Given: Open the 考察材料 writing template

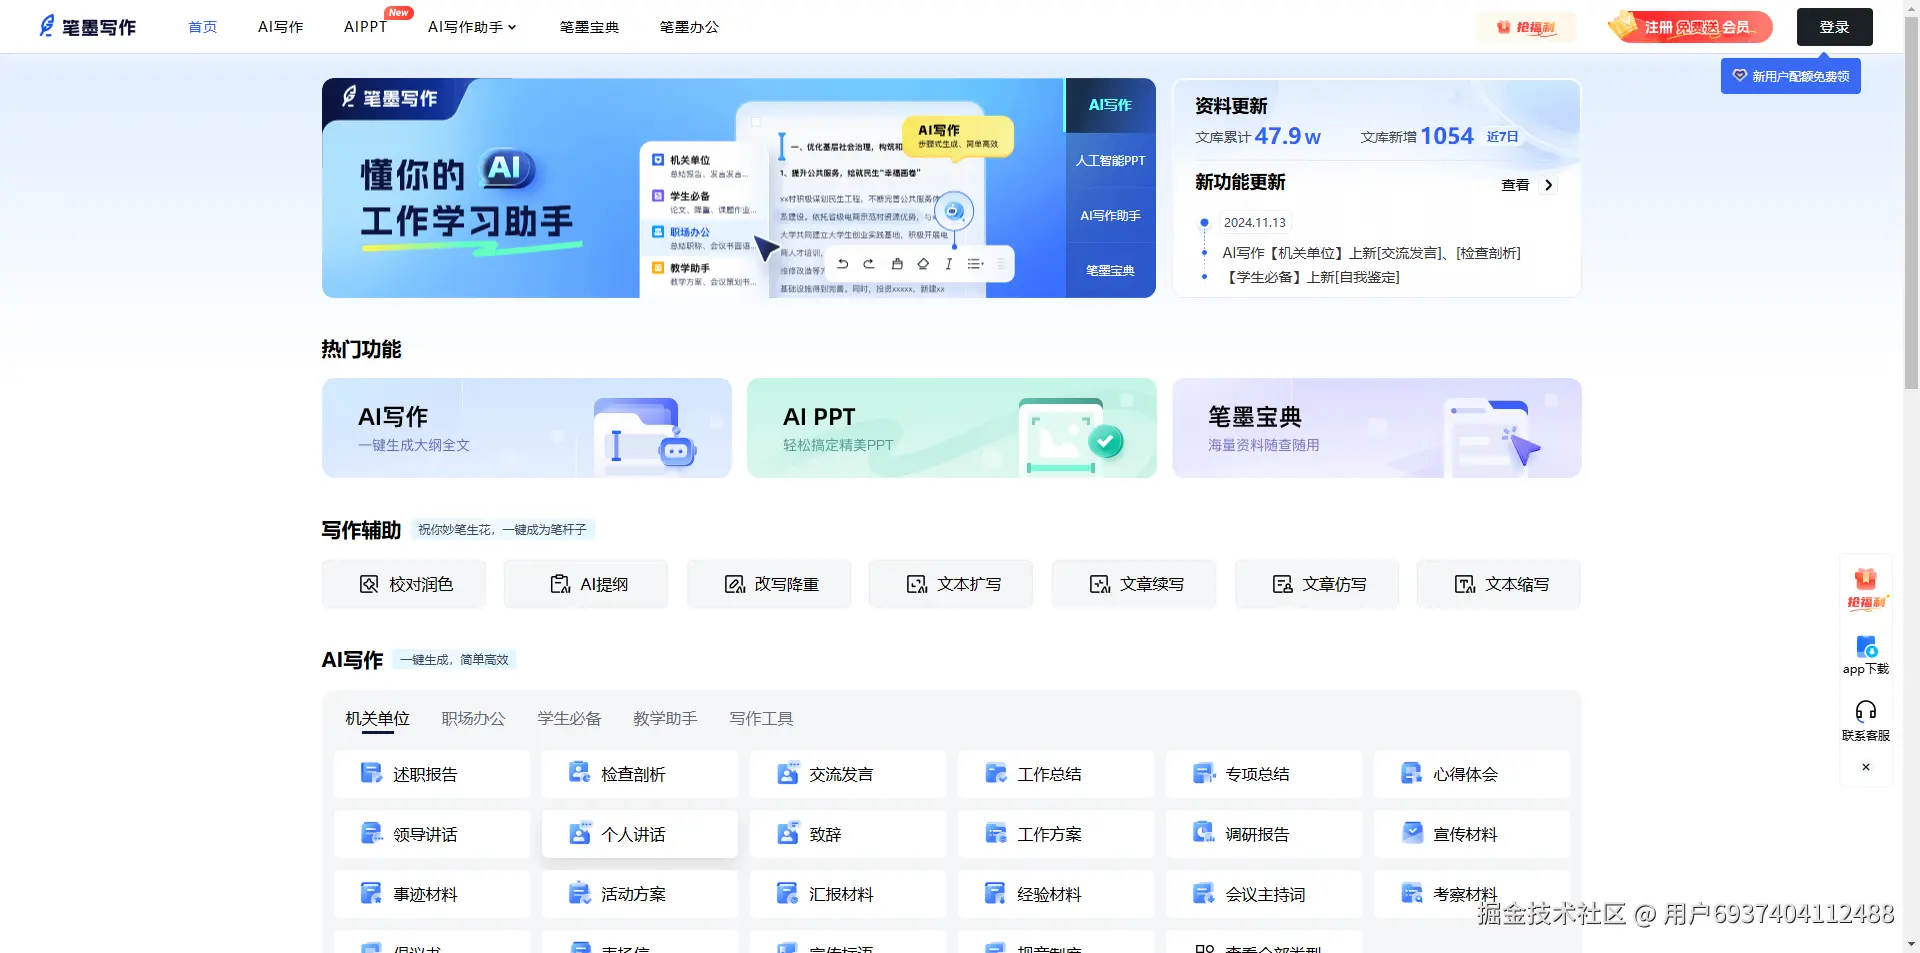Looking at the screenshot, I should point(1471,894).
